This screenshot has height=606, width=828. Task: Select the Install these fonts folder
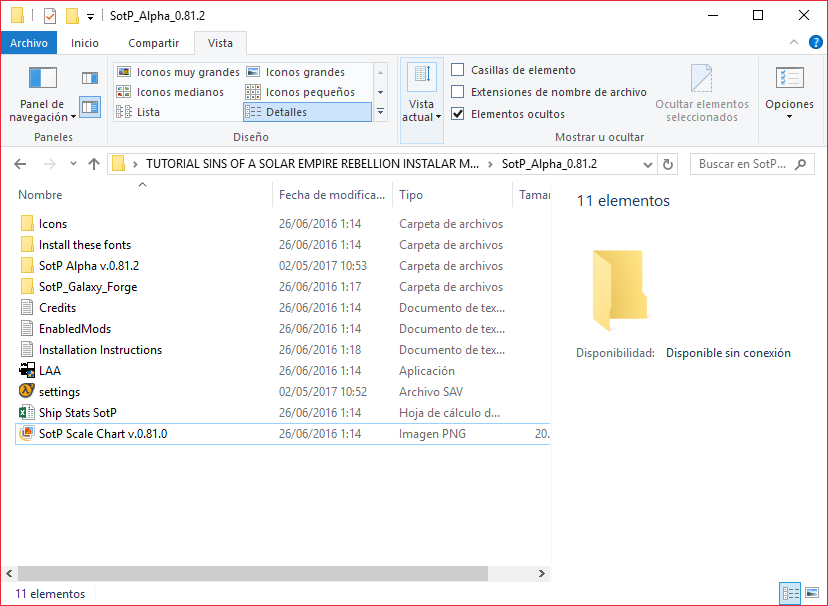click(283, 245)
